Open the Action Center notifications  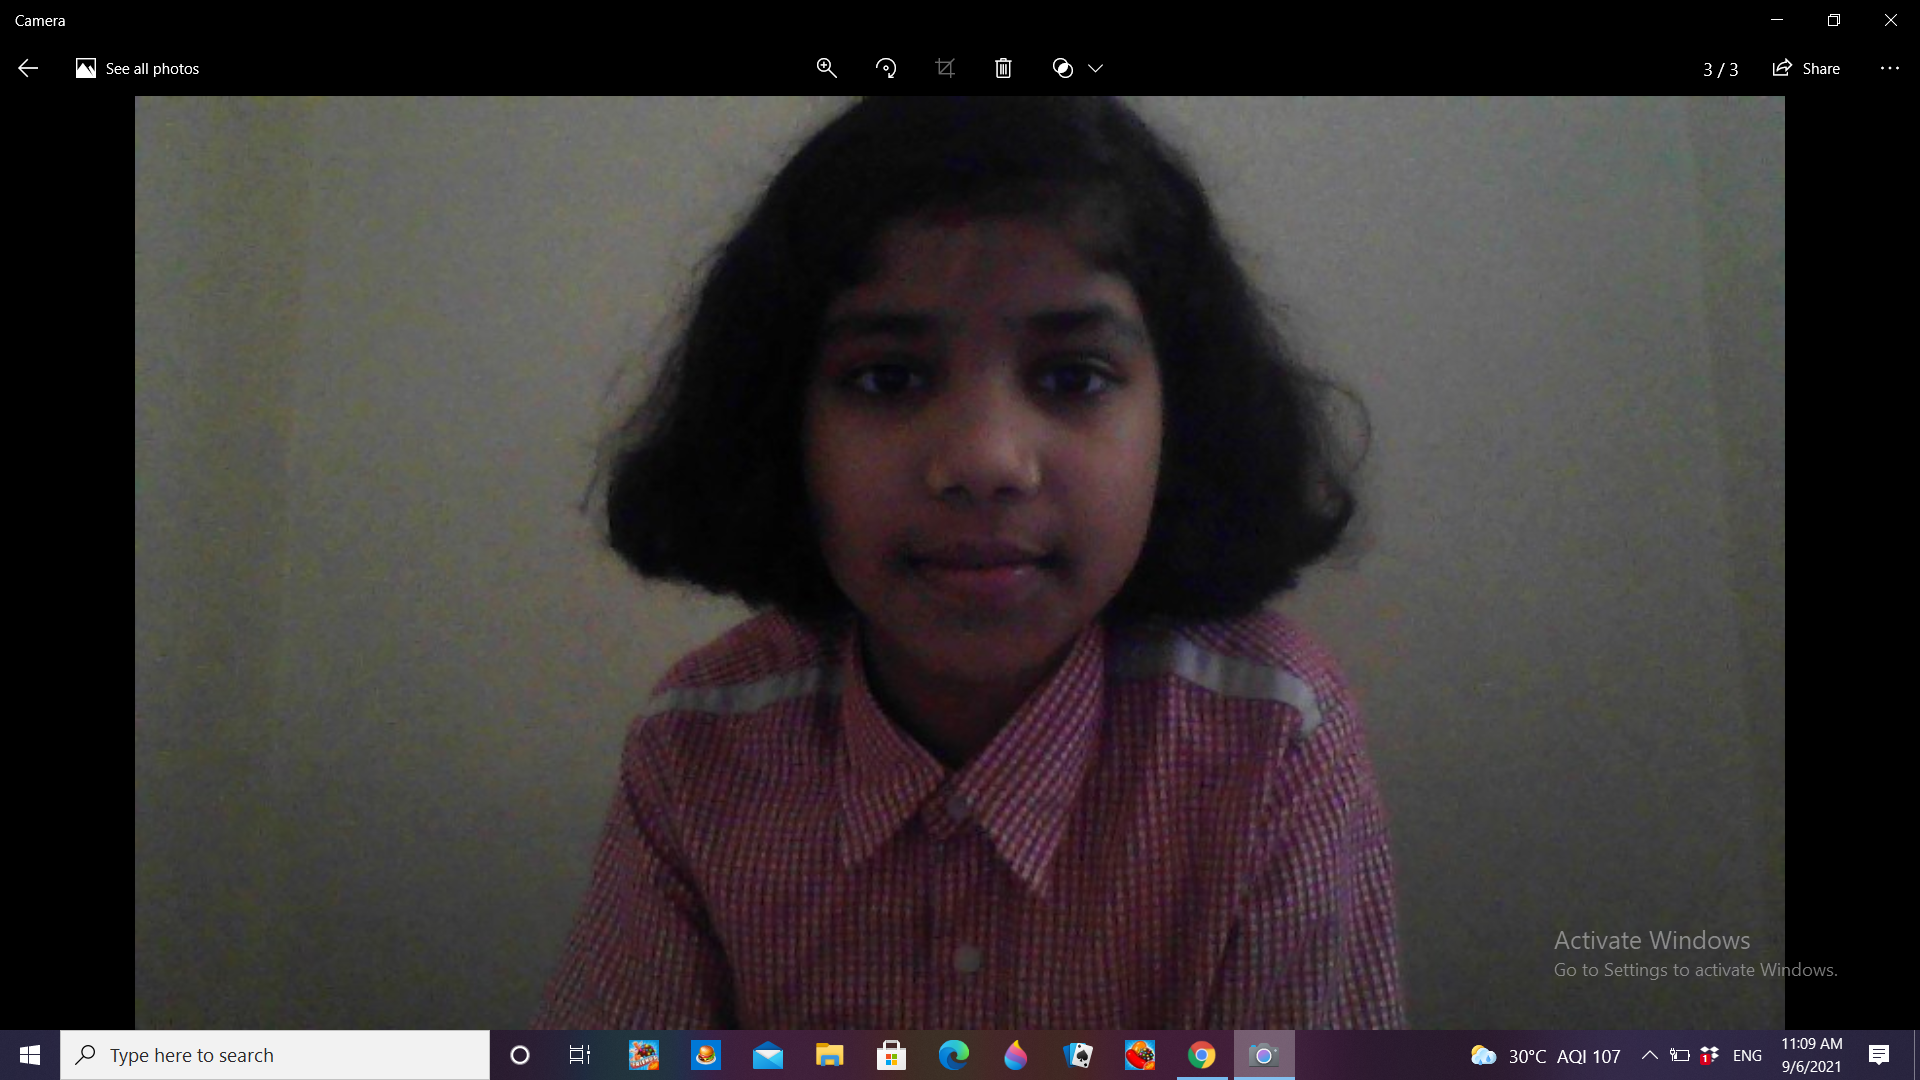point(1879,1055)
